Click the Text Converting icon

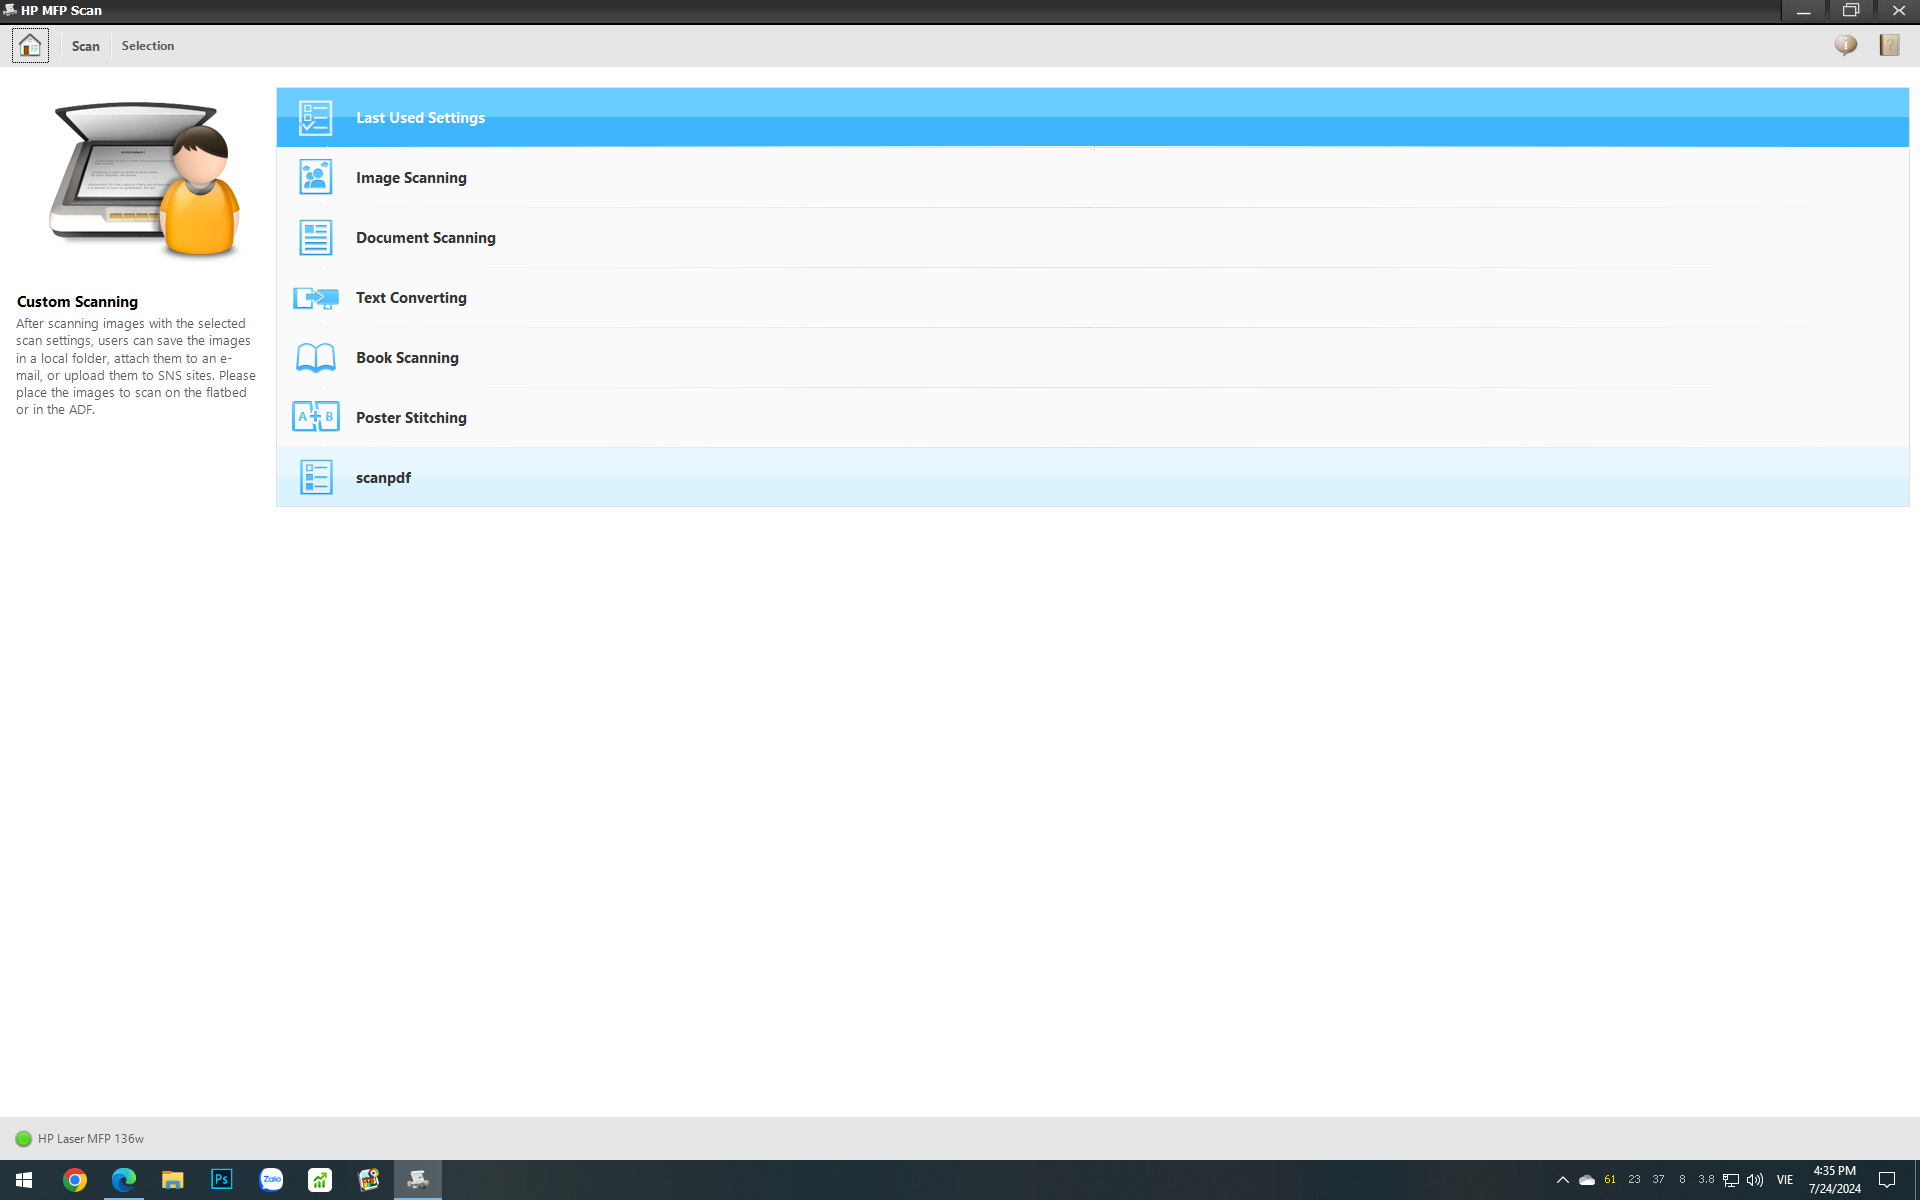(x=315, y=298)
